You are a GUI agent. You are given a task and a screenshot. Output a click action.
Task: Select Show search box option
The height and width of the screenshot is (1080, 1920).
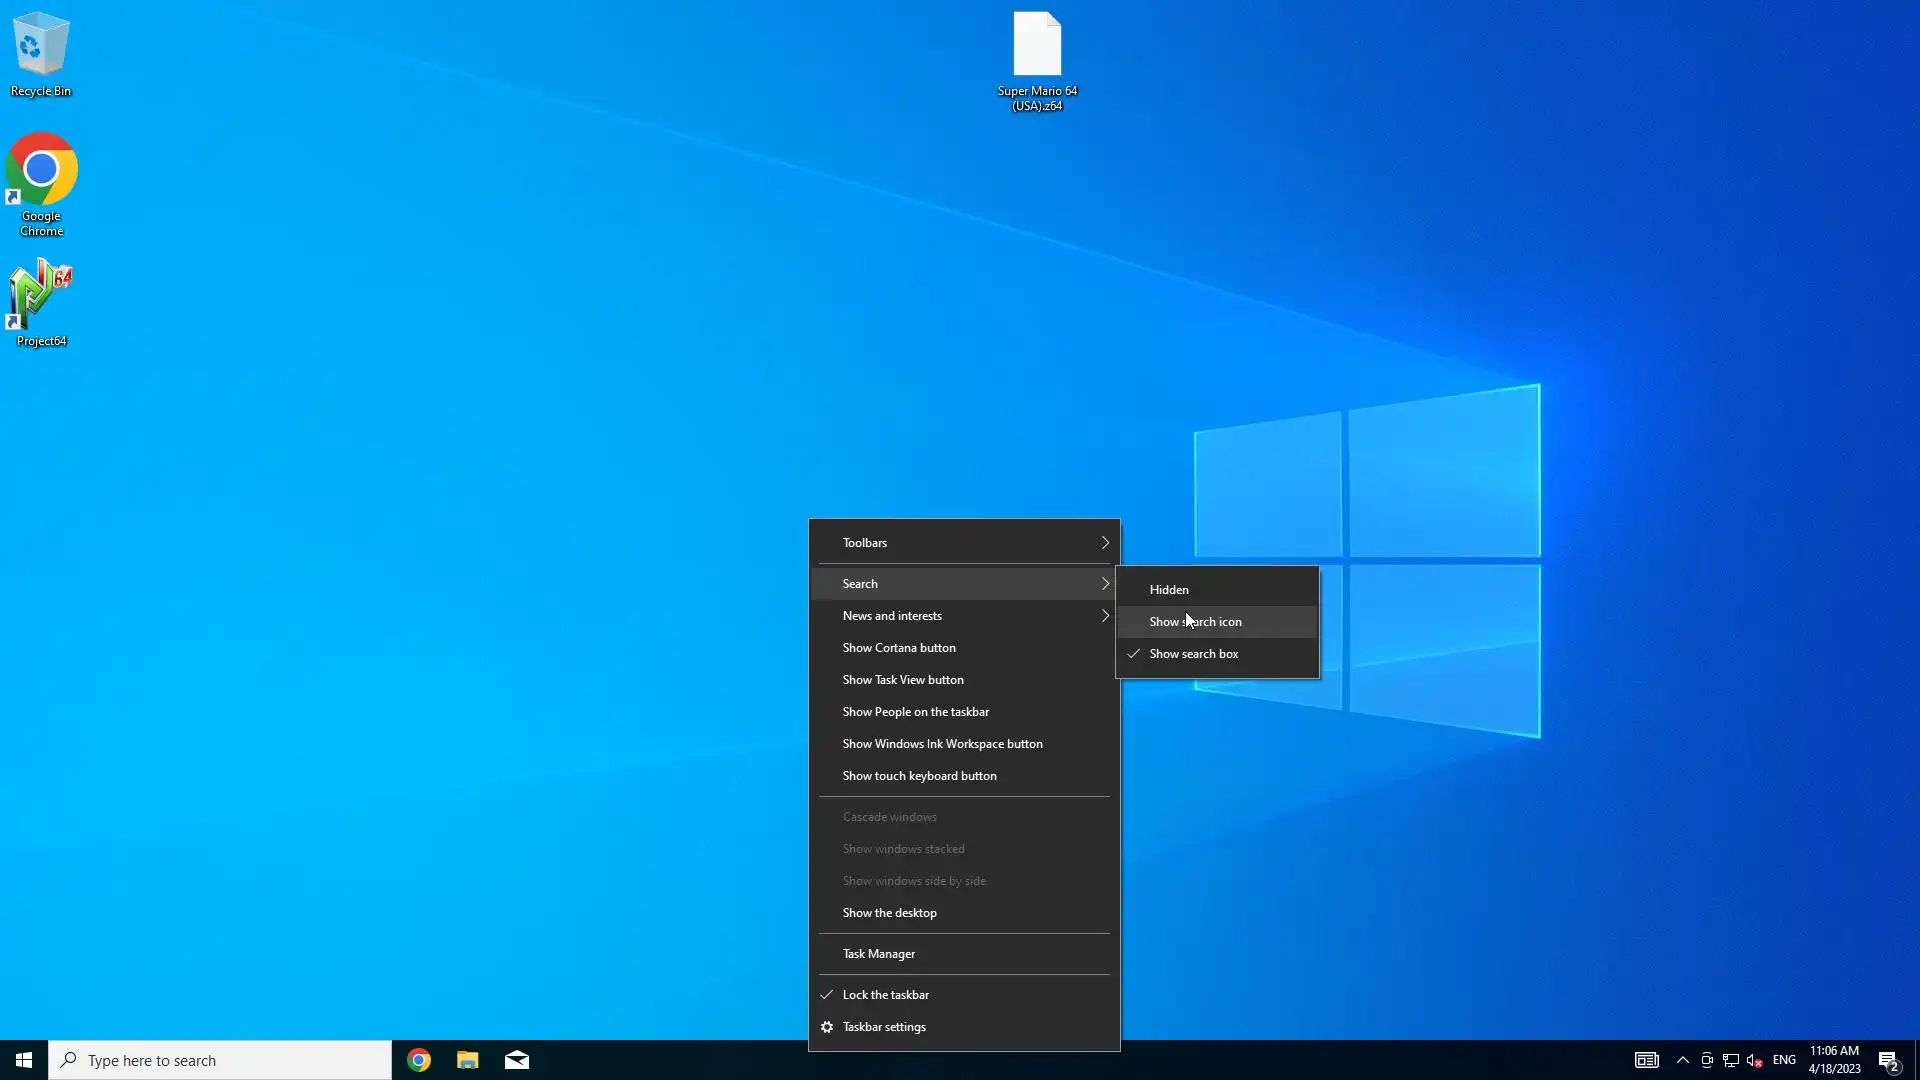pyautogui.click(x=1194, y=654)
